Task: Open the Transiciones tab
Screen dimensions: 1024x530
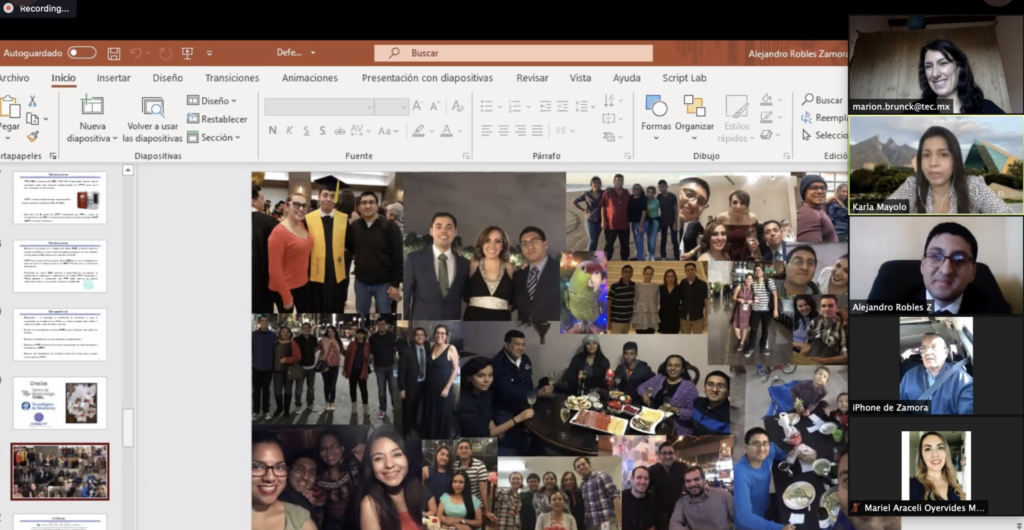Action: coord(232,78)
